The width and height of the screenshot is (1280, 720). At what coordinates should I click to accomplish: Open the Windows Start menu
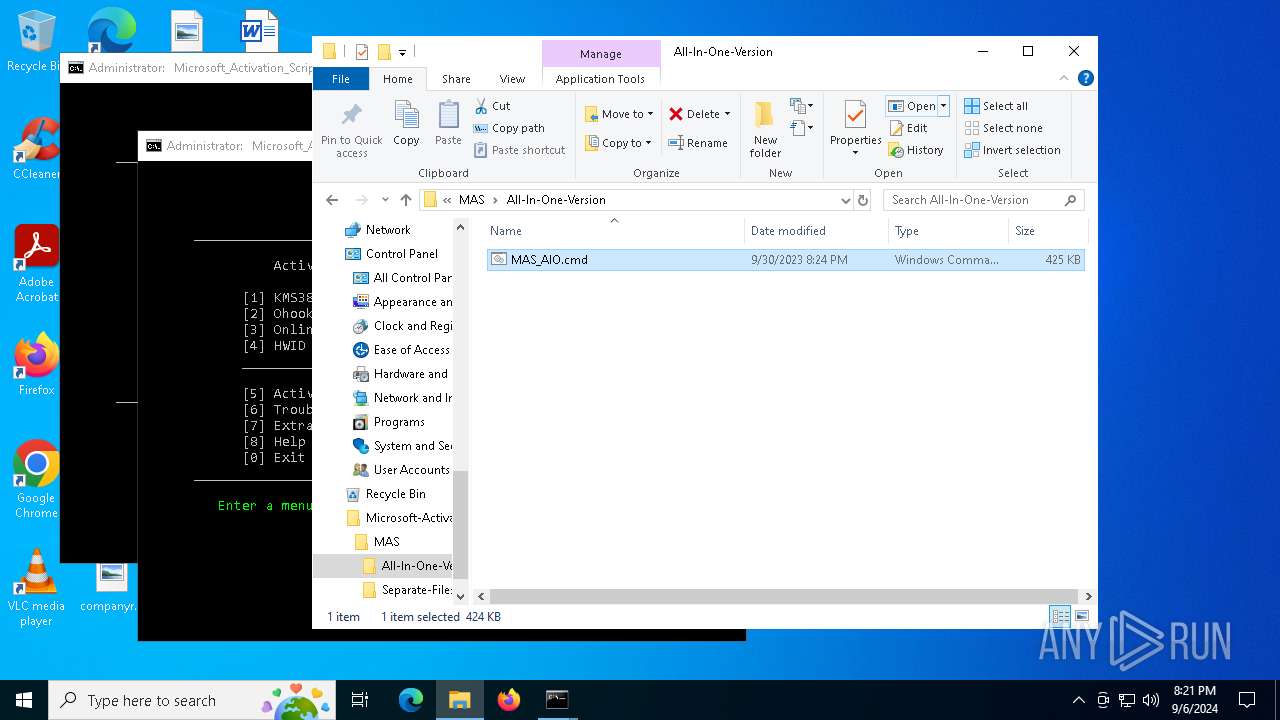point(24,700)
